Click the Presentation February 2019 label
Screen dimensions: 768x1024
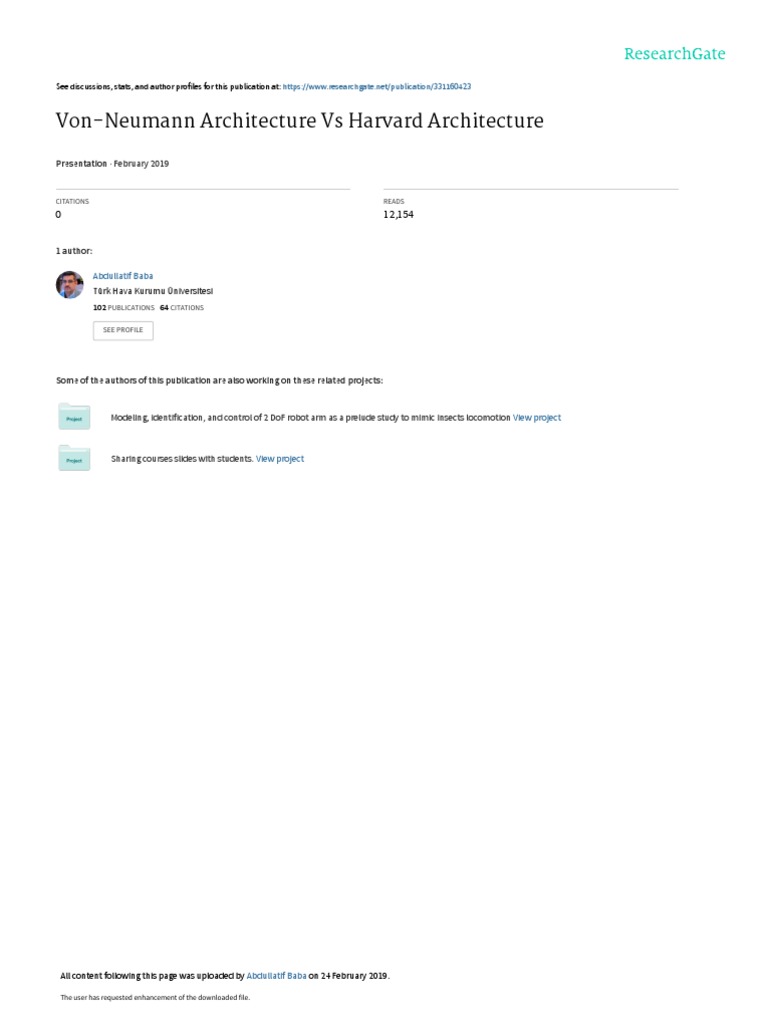pyautogui.click(x=112, y=163)
